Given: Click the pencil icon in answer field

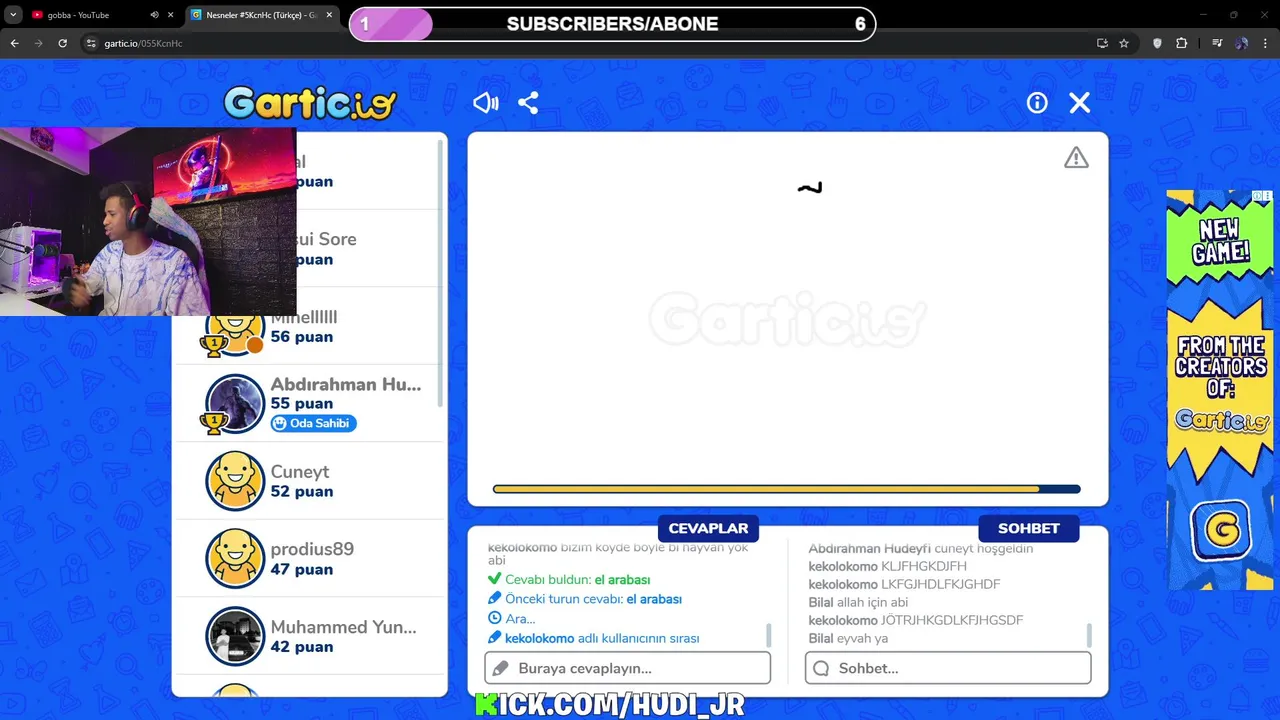Looking at the screenshot, I should pos(502,668).
